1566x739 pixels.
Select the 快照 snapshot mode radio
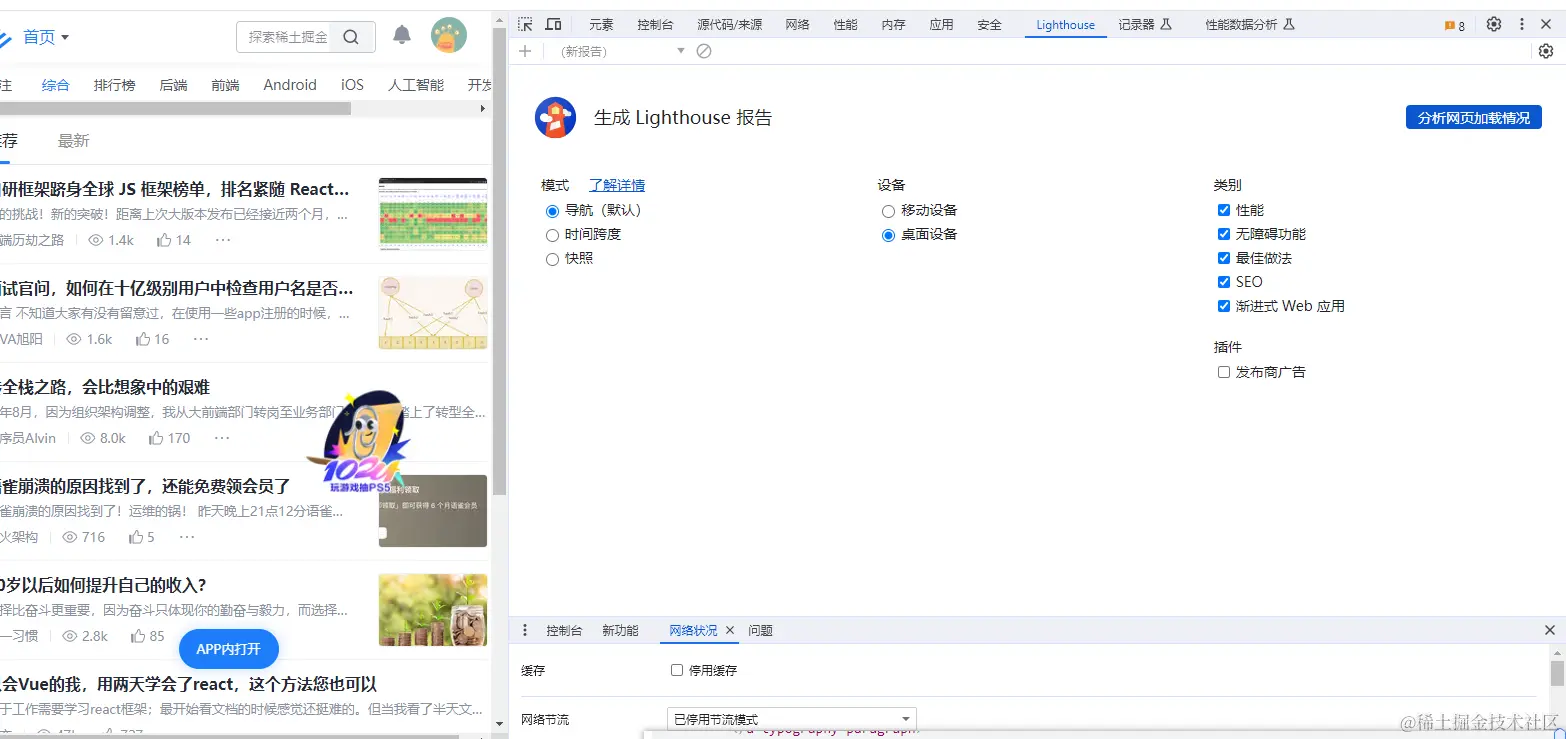click(552, 259)
